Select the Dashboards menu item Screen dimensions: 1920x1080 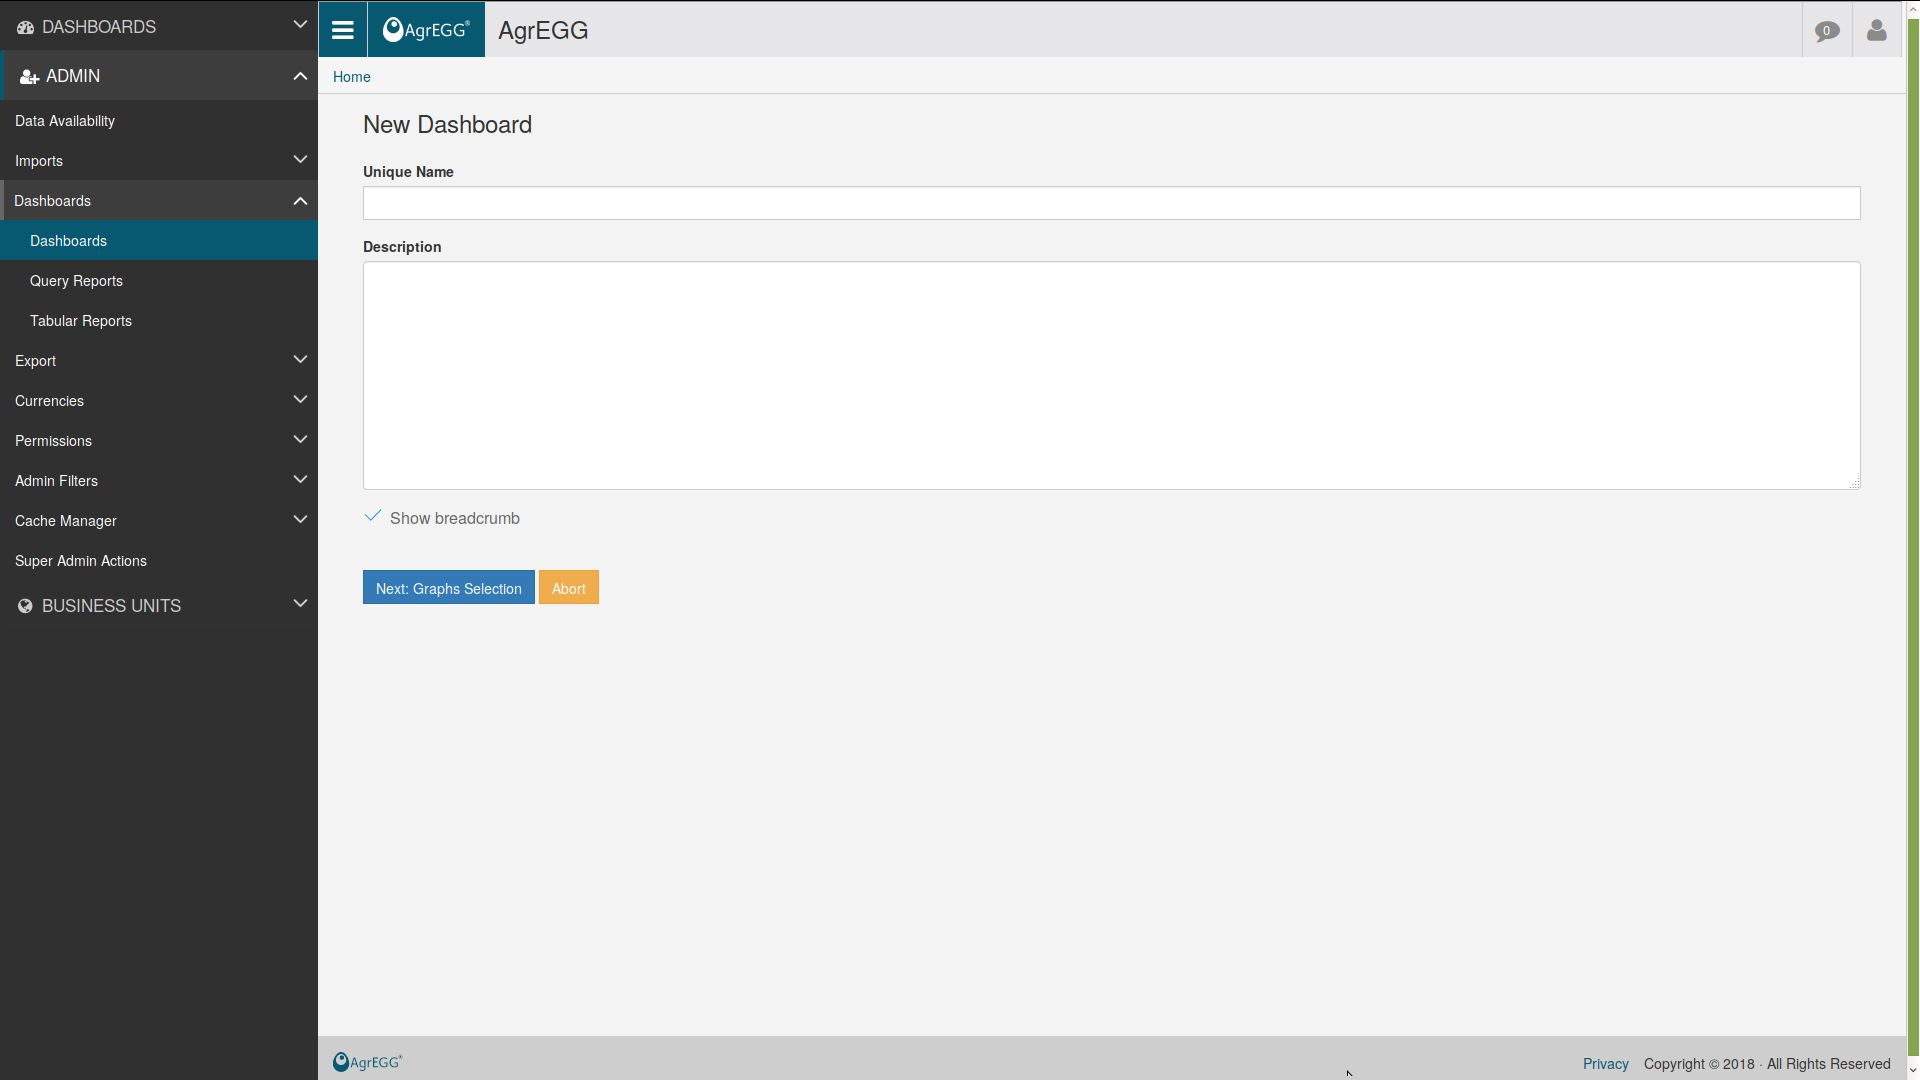coord(67,240)
